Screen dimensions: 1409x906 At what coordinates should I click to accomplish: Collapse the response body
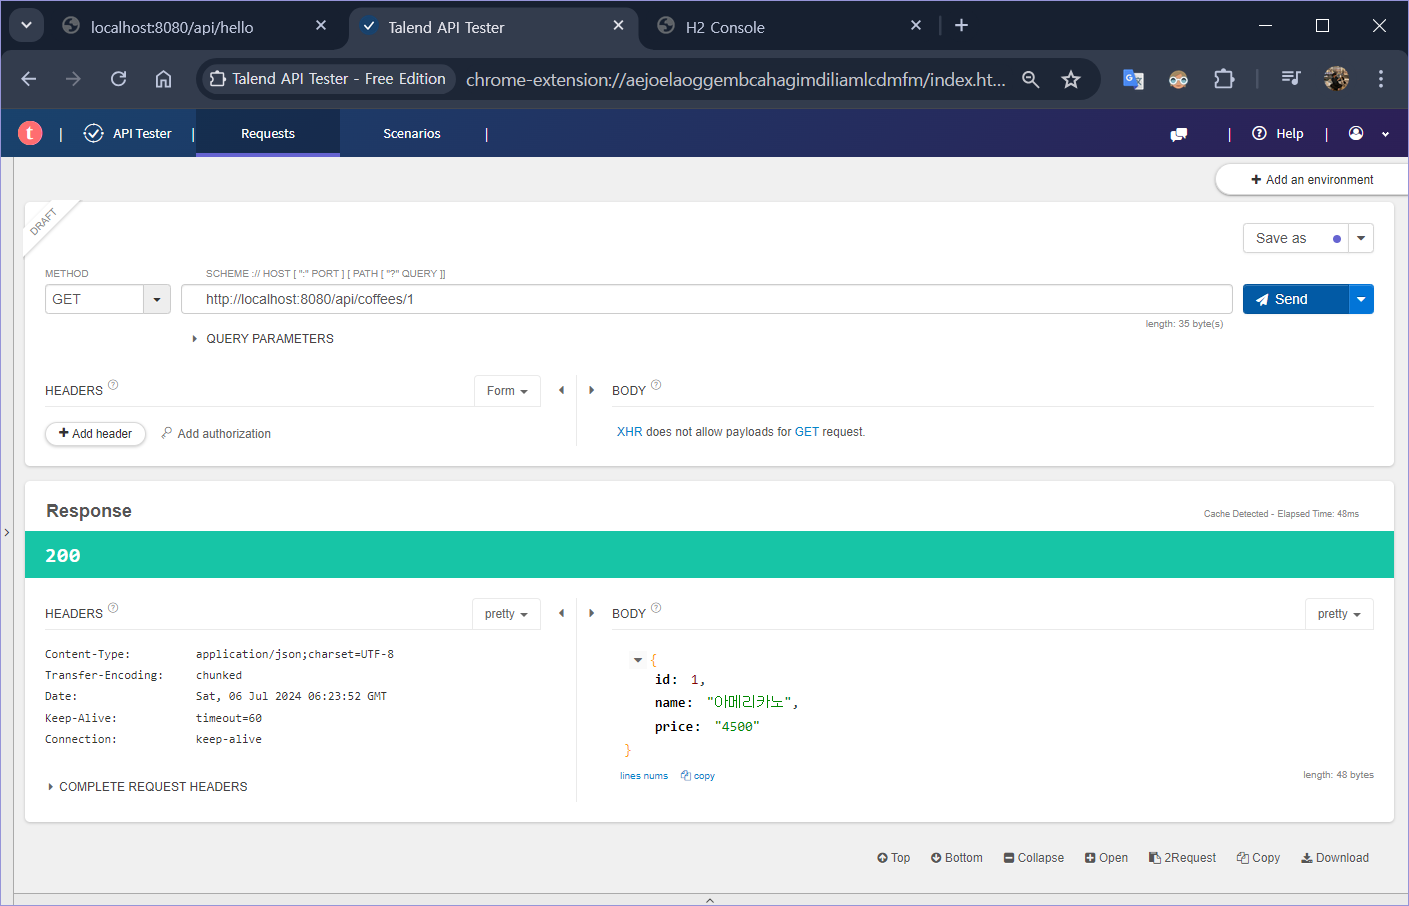(x=1034, y=858)
